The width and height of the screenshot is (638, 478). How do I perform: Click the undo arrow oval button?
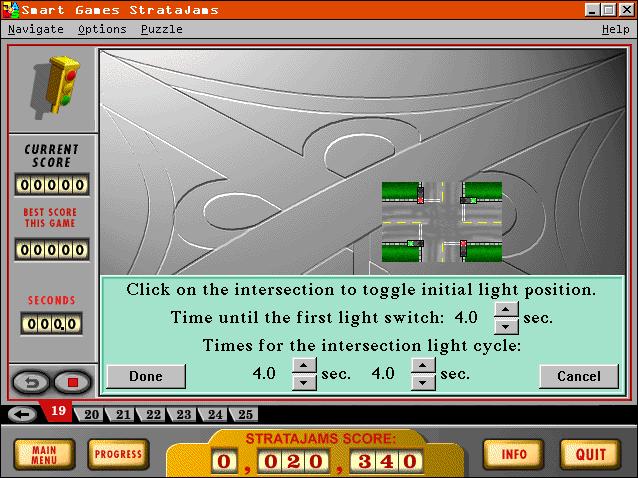tap(31, 382)
